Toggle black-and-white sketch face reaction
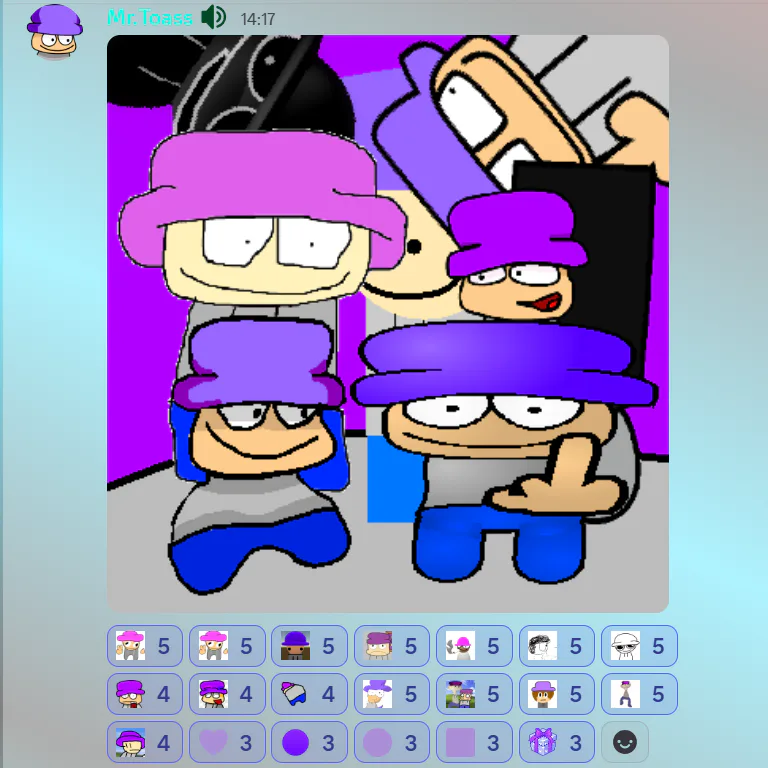This screenshot has width=768, height=768. tap(557, 646)
